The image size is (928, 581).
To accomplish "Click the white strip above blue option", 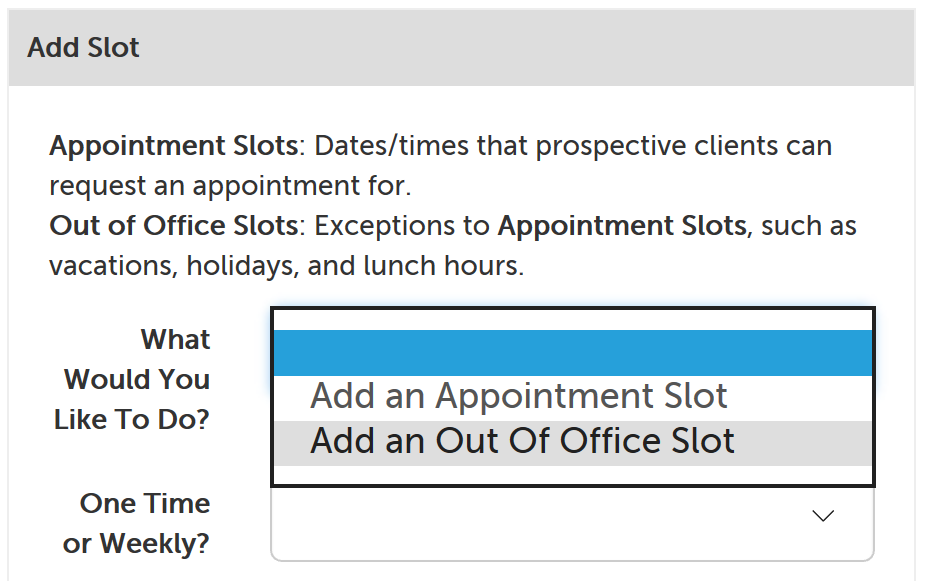I will tap(573, 320).
